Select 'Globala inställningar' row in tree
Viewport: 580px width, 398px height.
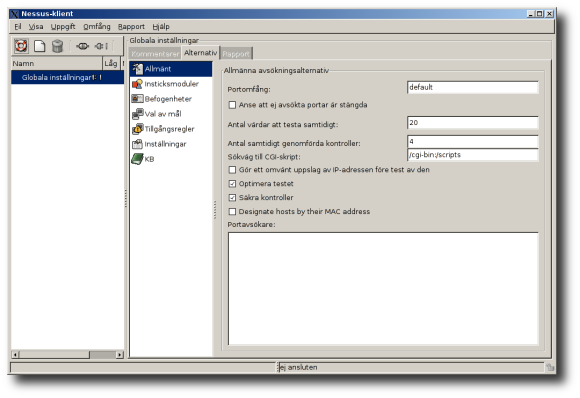click(x=67, y=77)
